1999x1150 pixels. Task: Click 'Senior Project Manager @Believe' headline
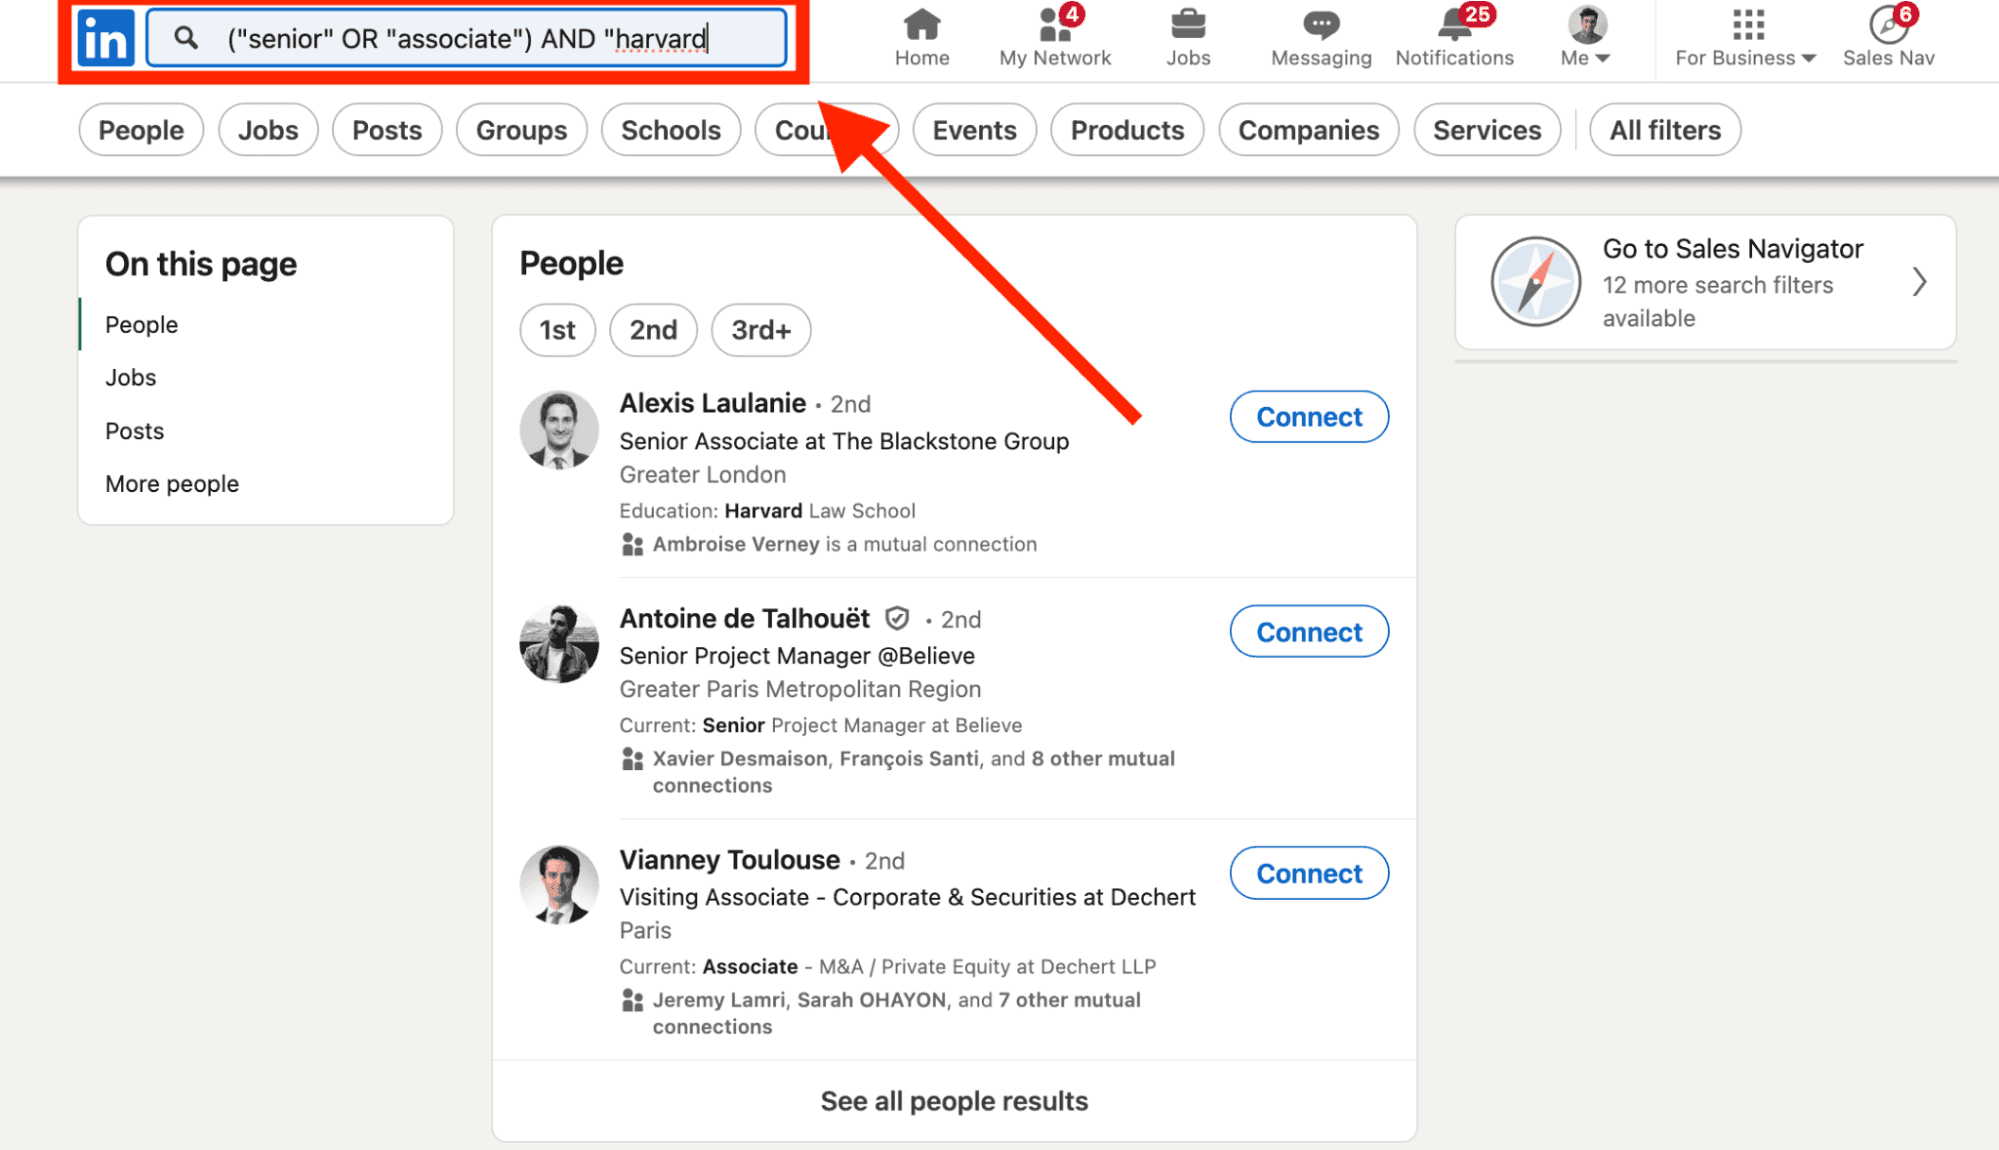coord(797,656)
